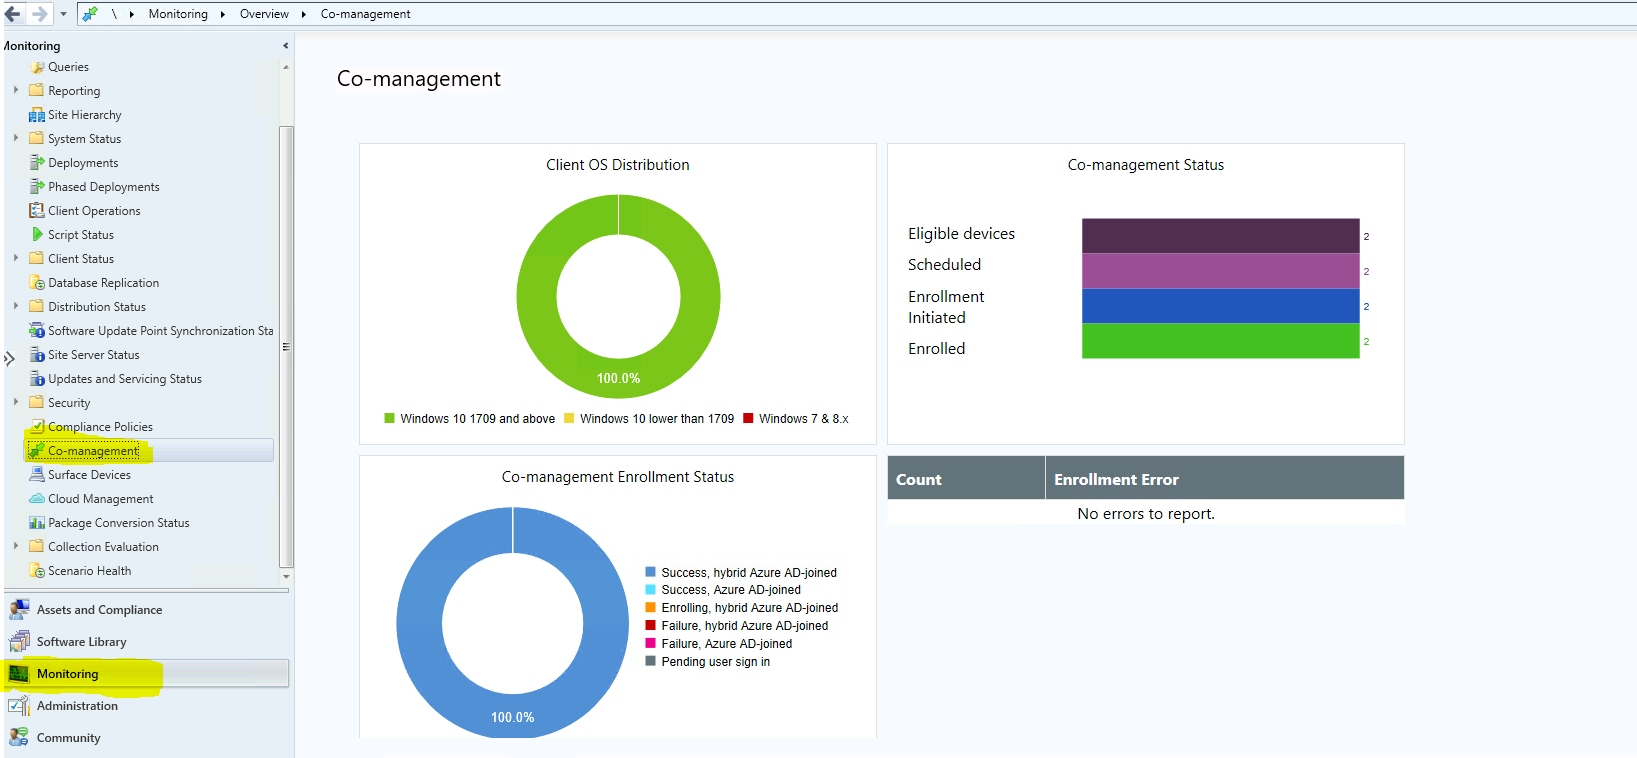Image resolution: width=1637 pixels, height=758 pixels.
Task: Switch to Monitoring workspace
Action: pyautogui.click(x=148, y=674)
